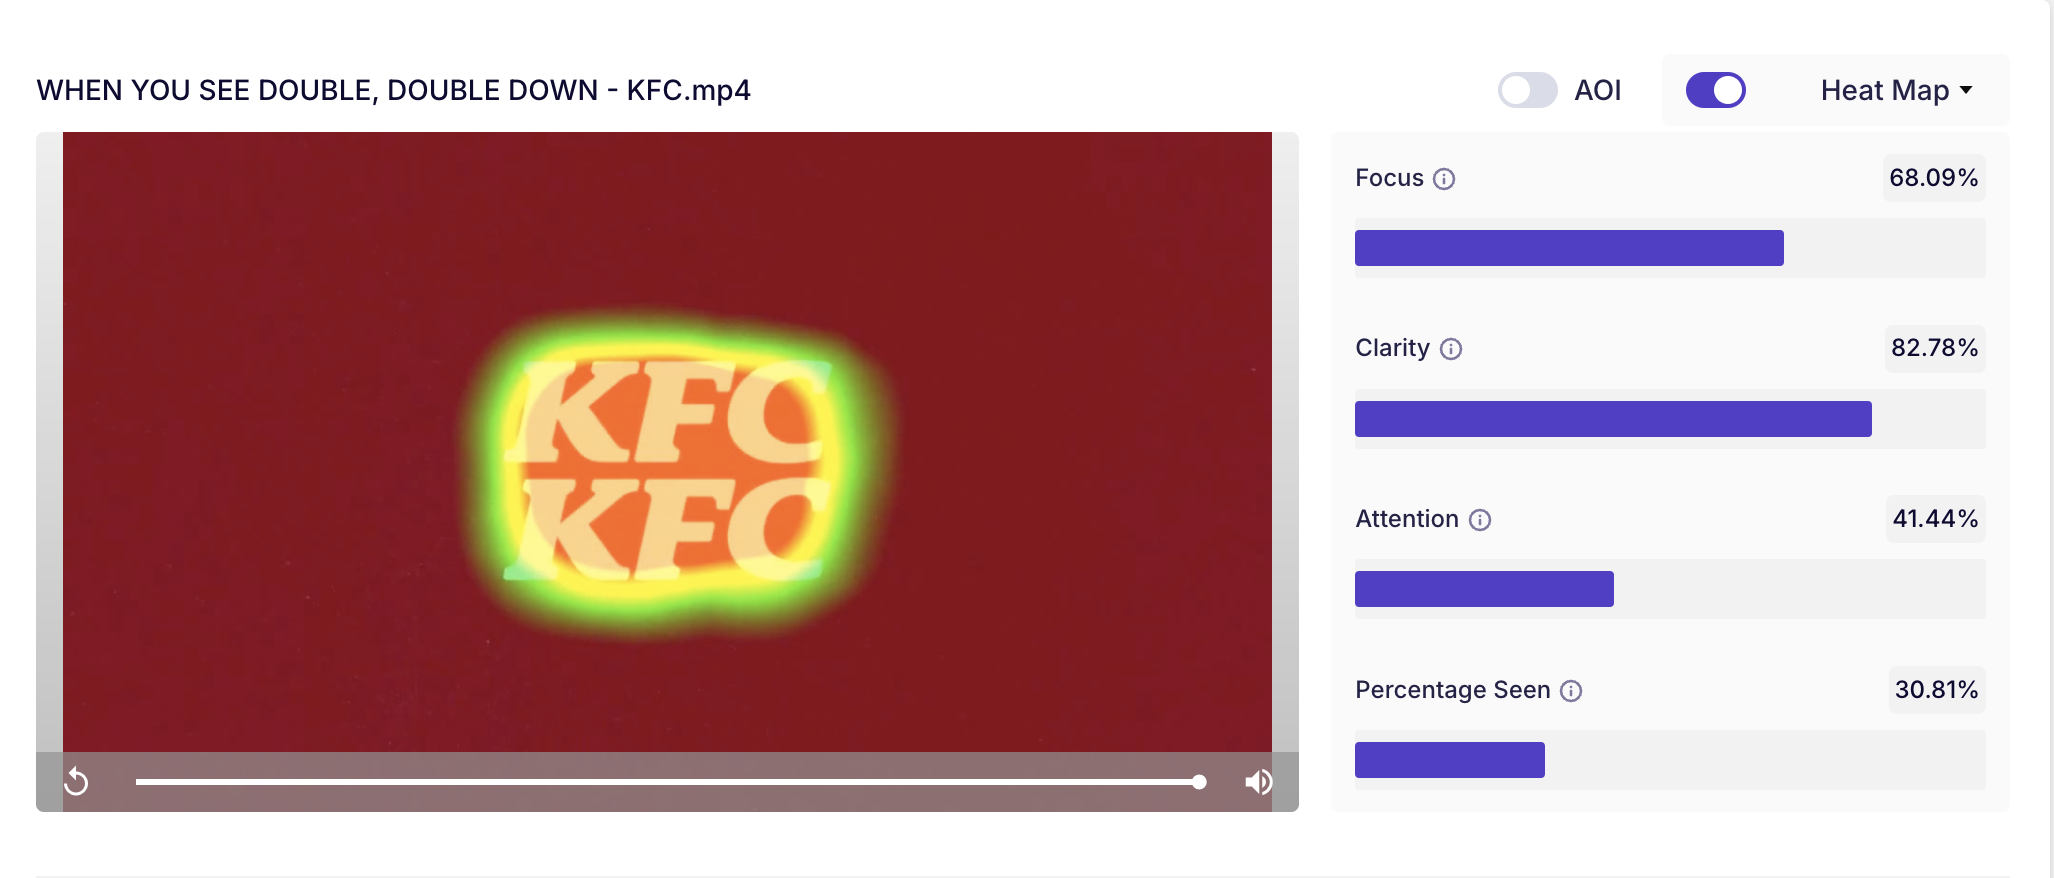2054x878 pixels.
Task: Open the Focus info tooltip icon
Action: pos(1444,179)
